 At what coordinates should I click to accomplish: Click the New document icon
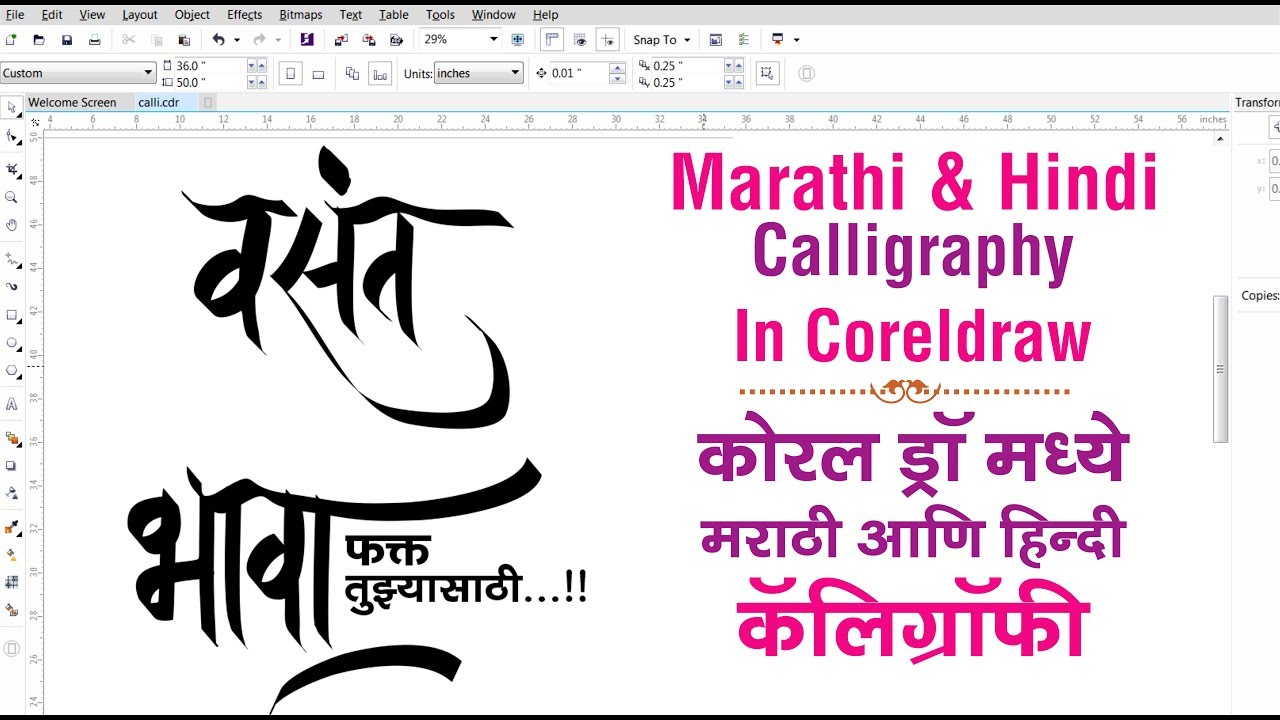pyautogui.click(x=11, y=40)
